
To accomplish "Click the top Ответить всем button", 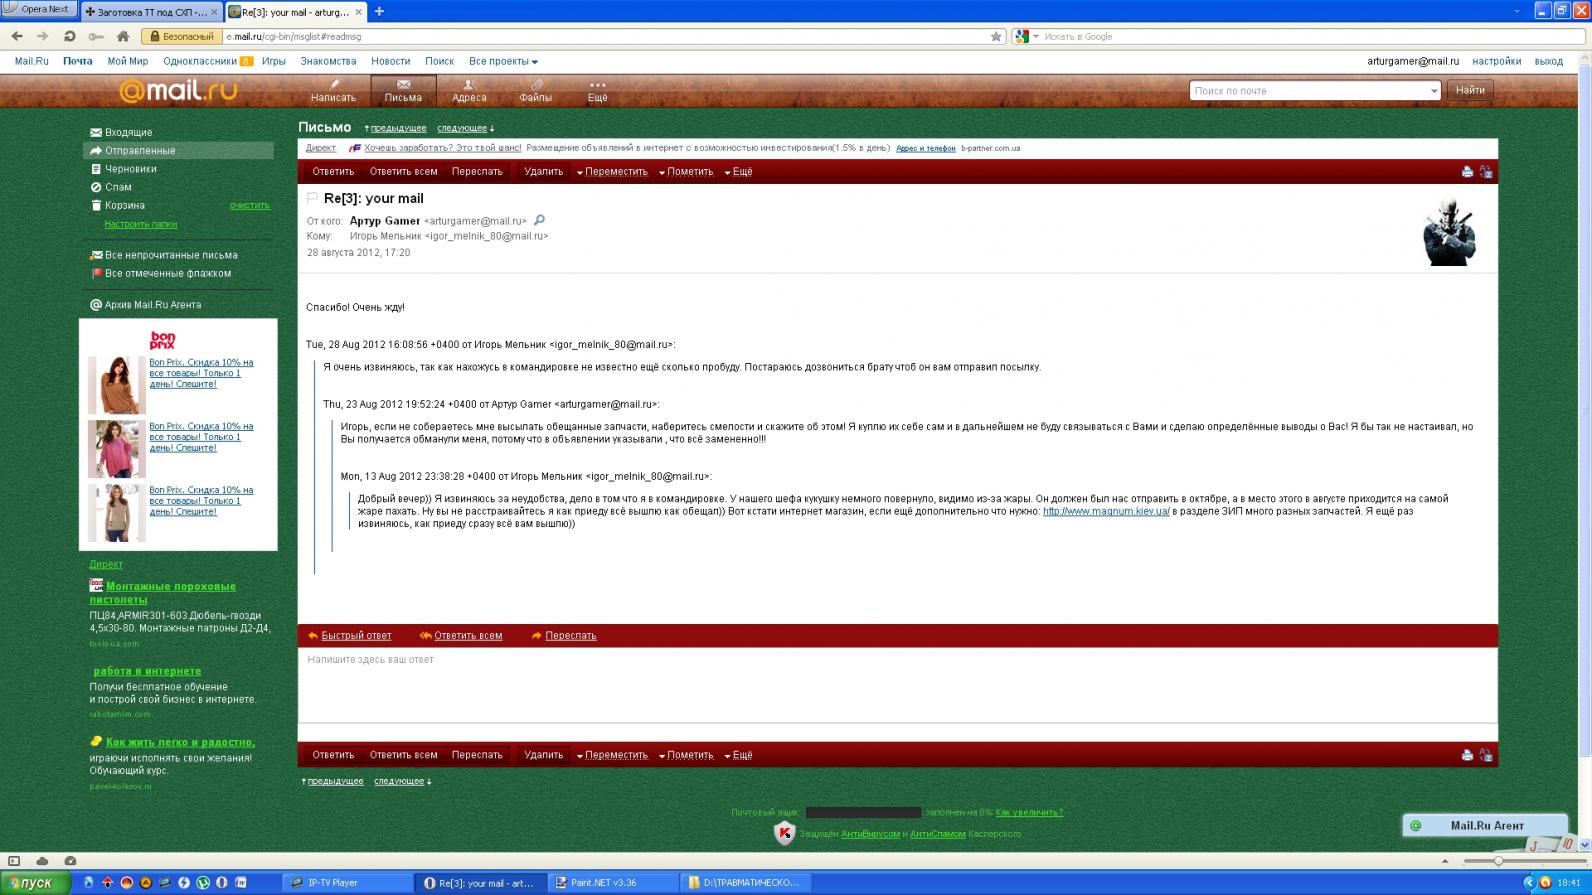I will [403, 172].
